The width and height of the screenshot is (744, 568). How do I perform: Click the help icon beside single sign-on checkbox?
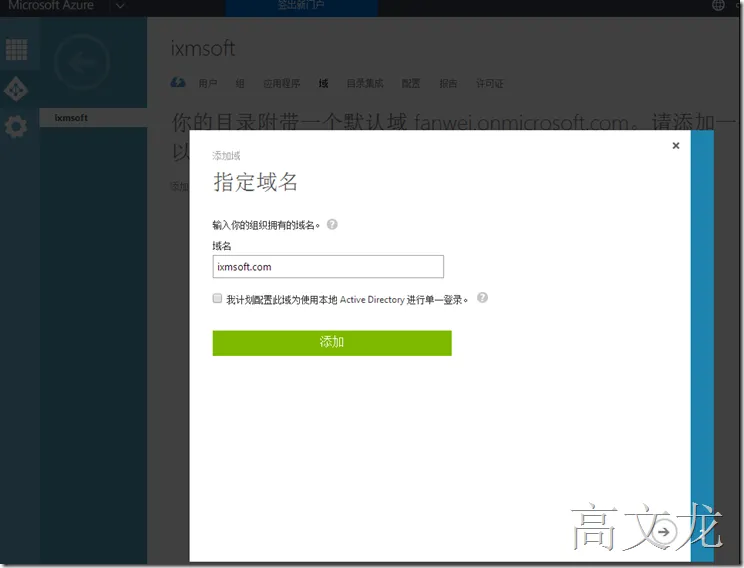pos(482,298)
